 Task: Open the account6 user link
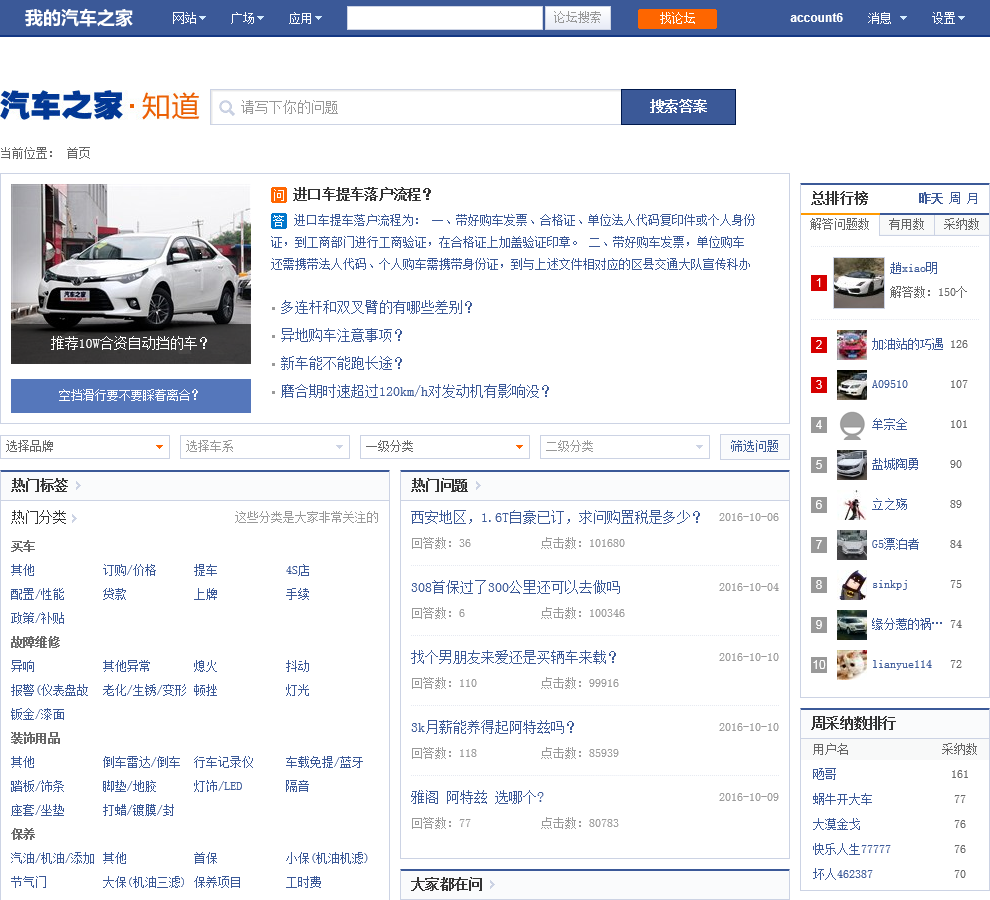coord(816,18)
